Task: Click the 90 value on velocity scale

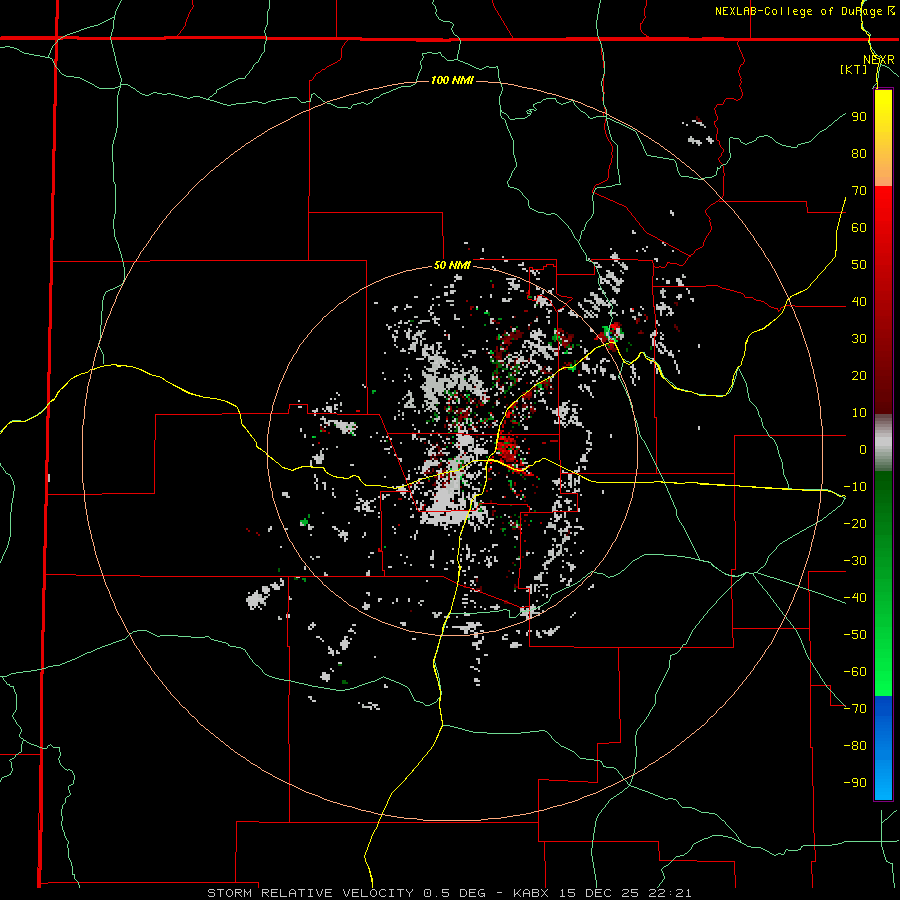Action: tap(859, 117)
